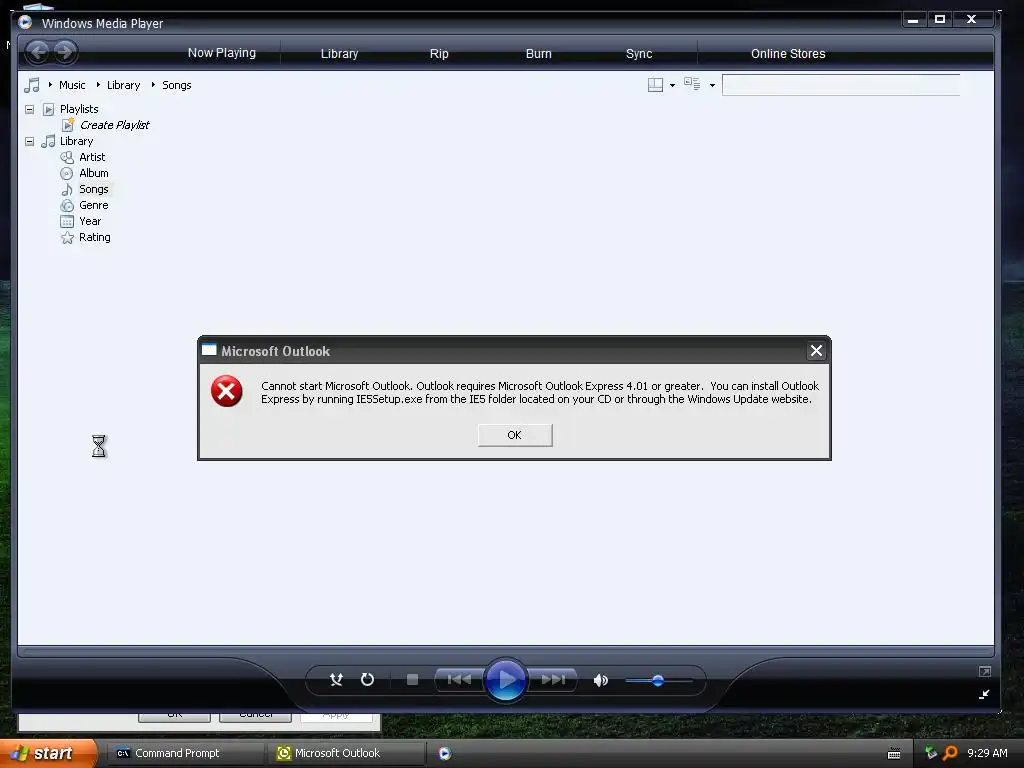Switch to the Sync tab

coord(639,54)
